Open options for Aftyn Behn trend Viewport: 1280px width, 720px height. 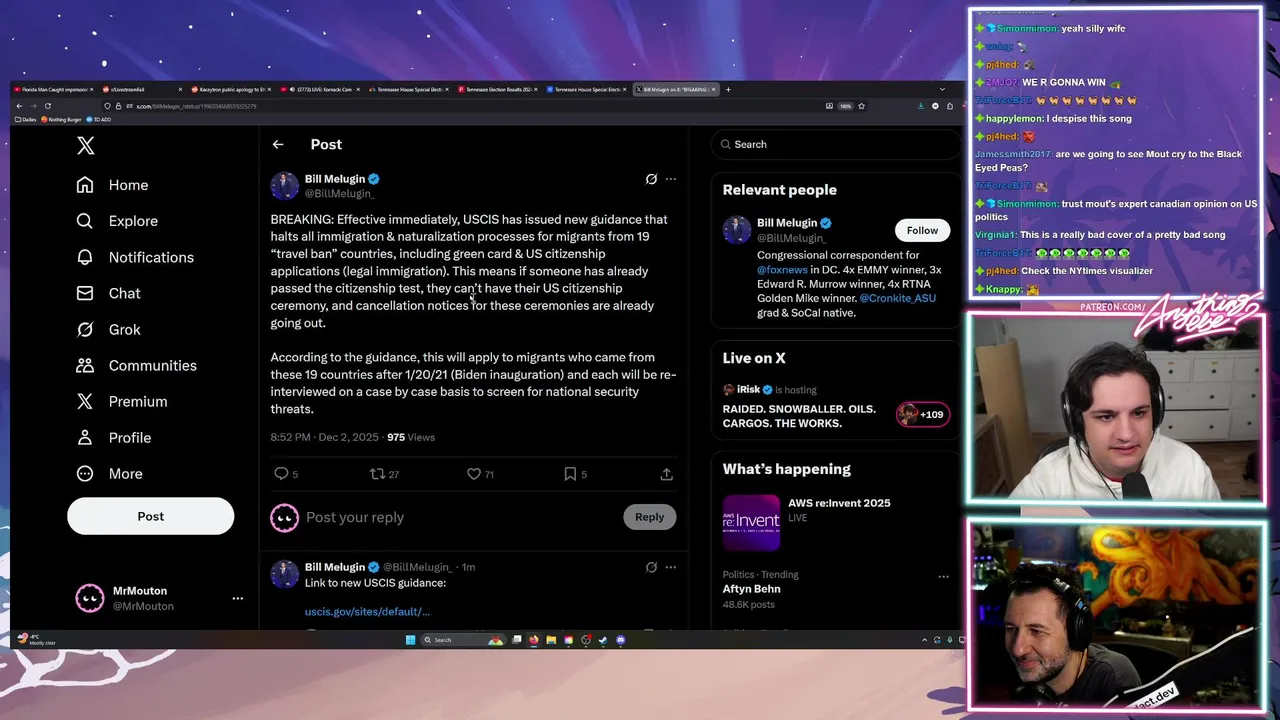pyautogui.click(x=943, y=576)
